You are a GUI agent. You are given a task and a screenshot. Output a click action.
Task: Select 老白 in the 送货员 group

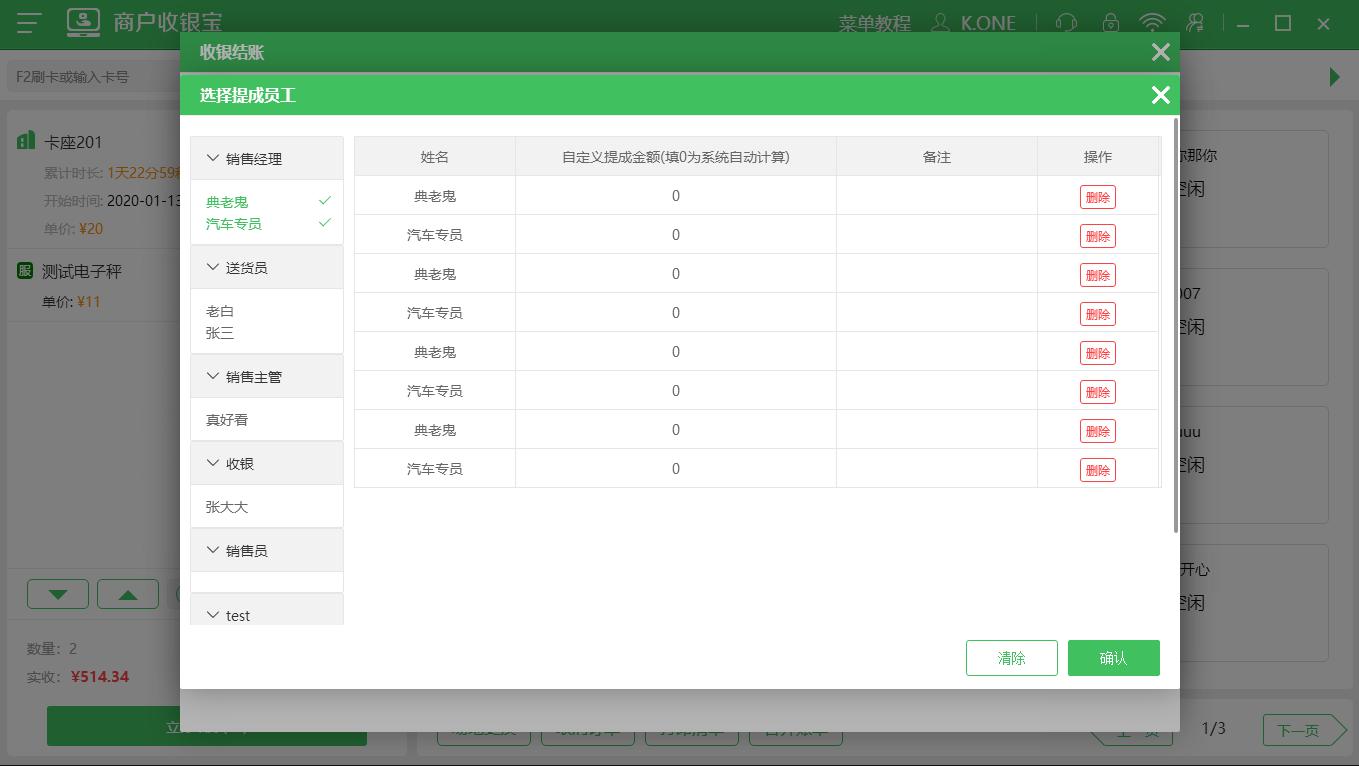click(219, 309)
